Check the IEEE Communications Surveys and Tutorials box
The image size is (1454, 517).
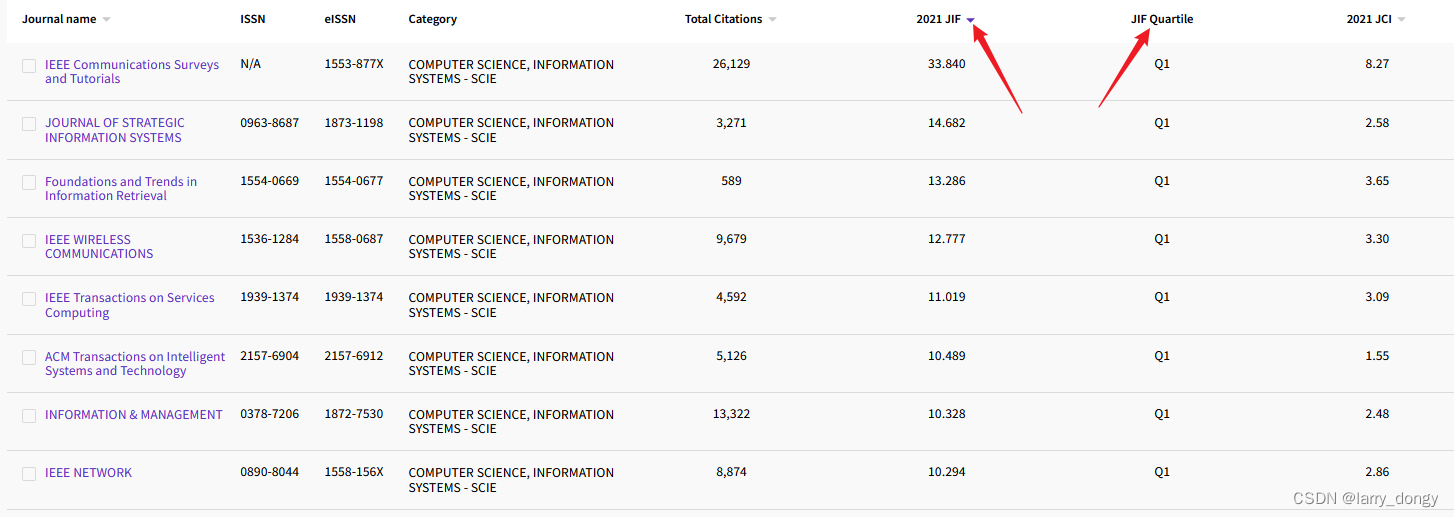click(29, 66)
